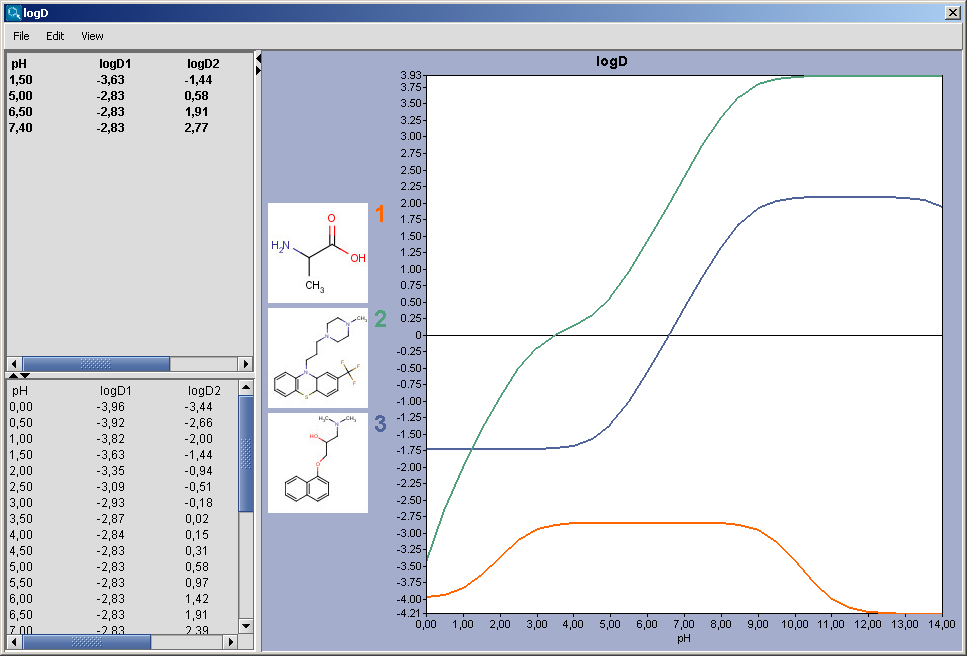This screenshot has width=967, height=656.
Task: Expand left panel with the right splitter arrow
Action: (258, 70)
